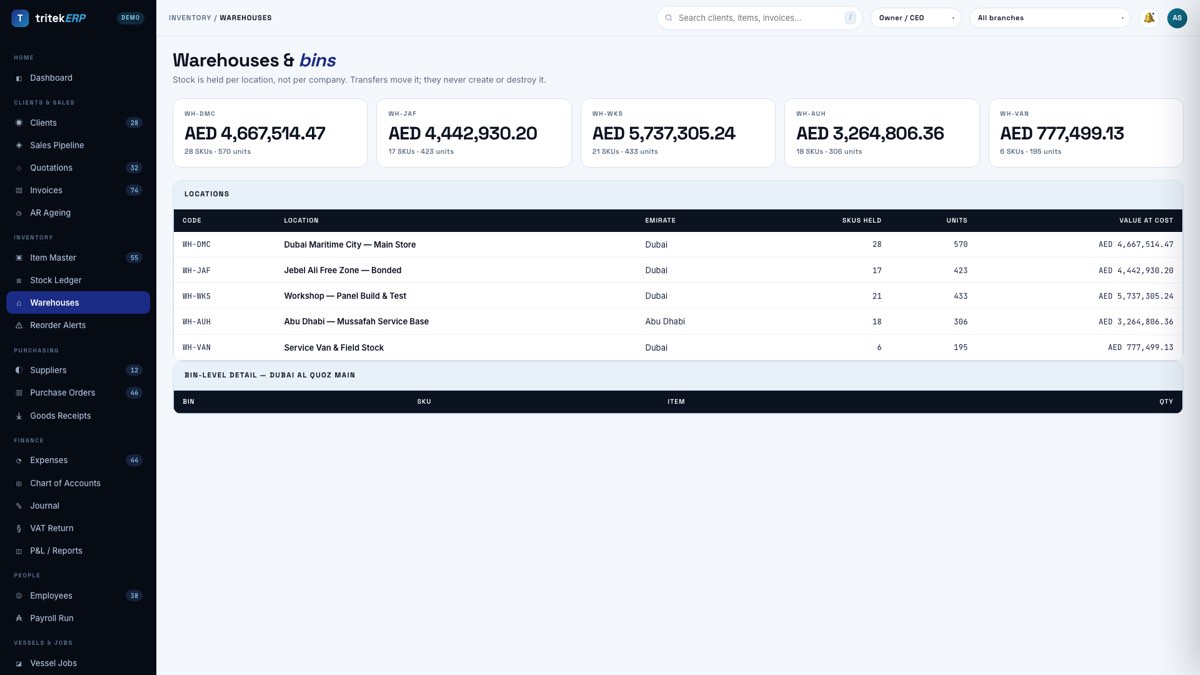Screen dimensions: 1200x675
Task: Click the Expenses sidebar icon
Action: coord(19,460)
